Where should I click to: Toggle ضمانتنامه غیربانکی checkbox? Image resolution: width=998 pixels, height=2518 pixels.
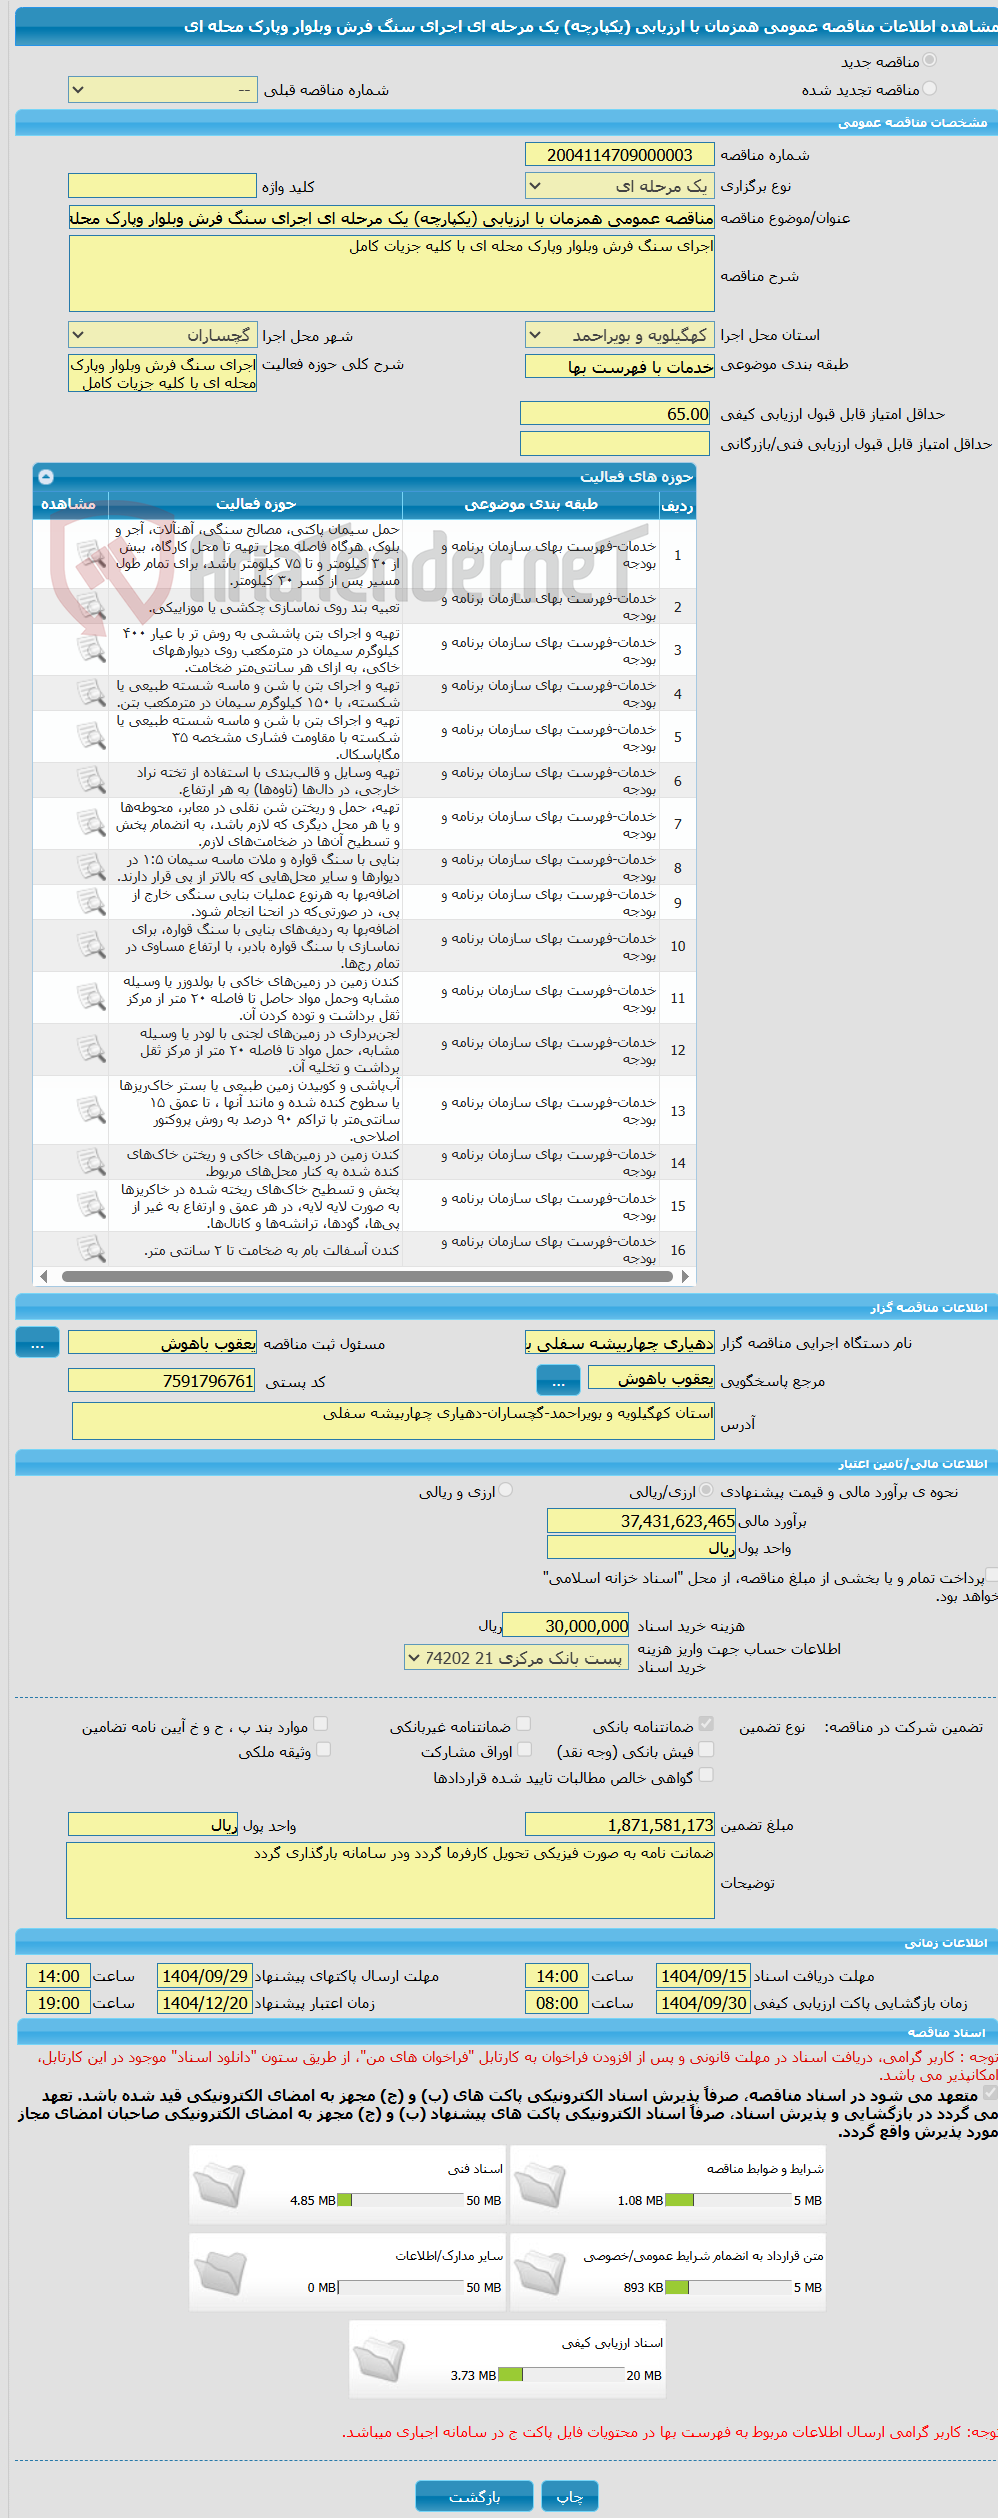[x=523, y=1723]
